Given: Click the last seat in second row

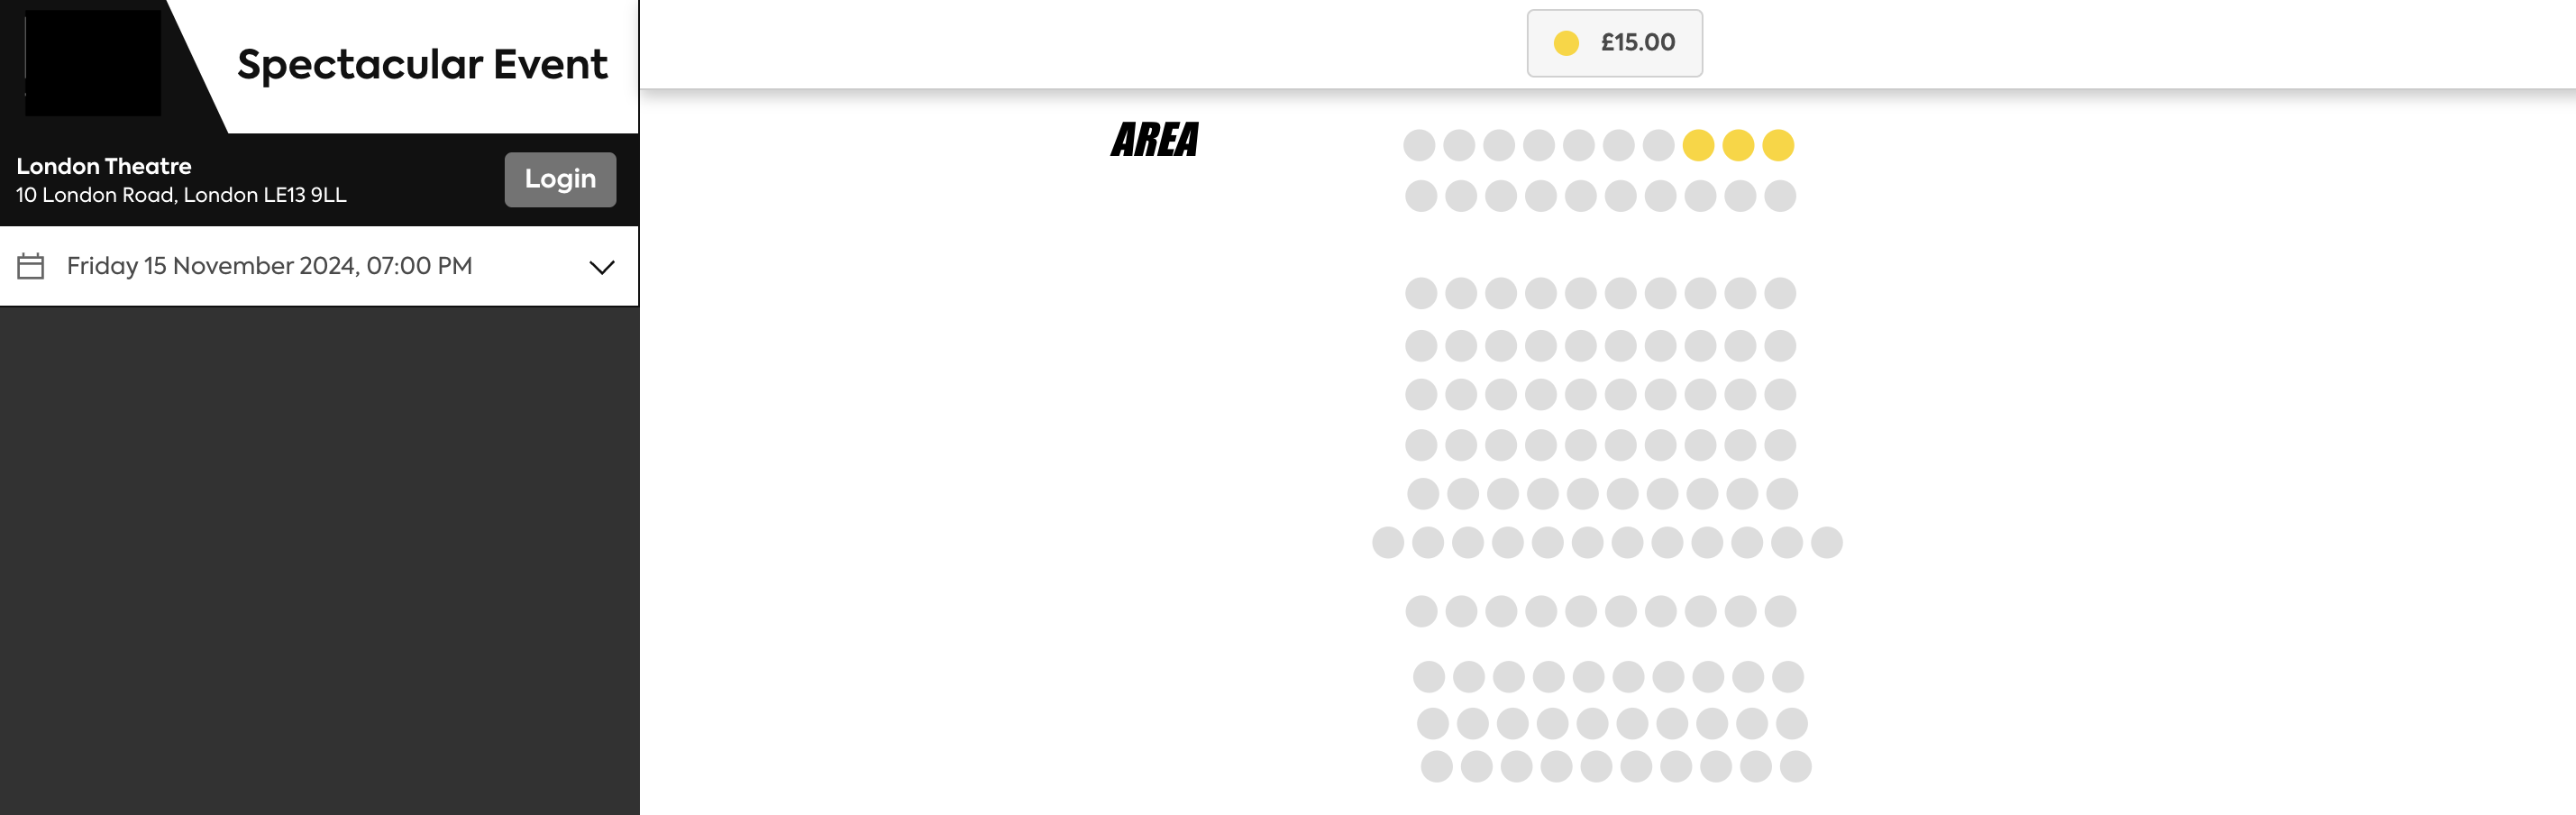Looking at the screenshot, I should tap(1780, 196).
